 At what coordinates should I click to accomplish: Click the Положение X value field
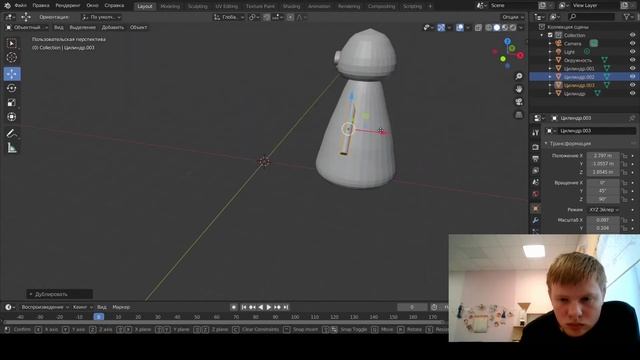602,156
